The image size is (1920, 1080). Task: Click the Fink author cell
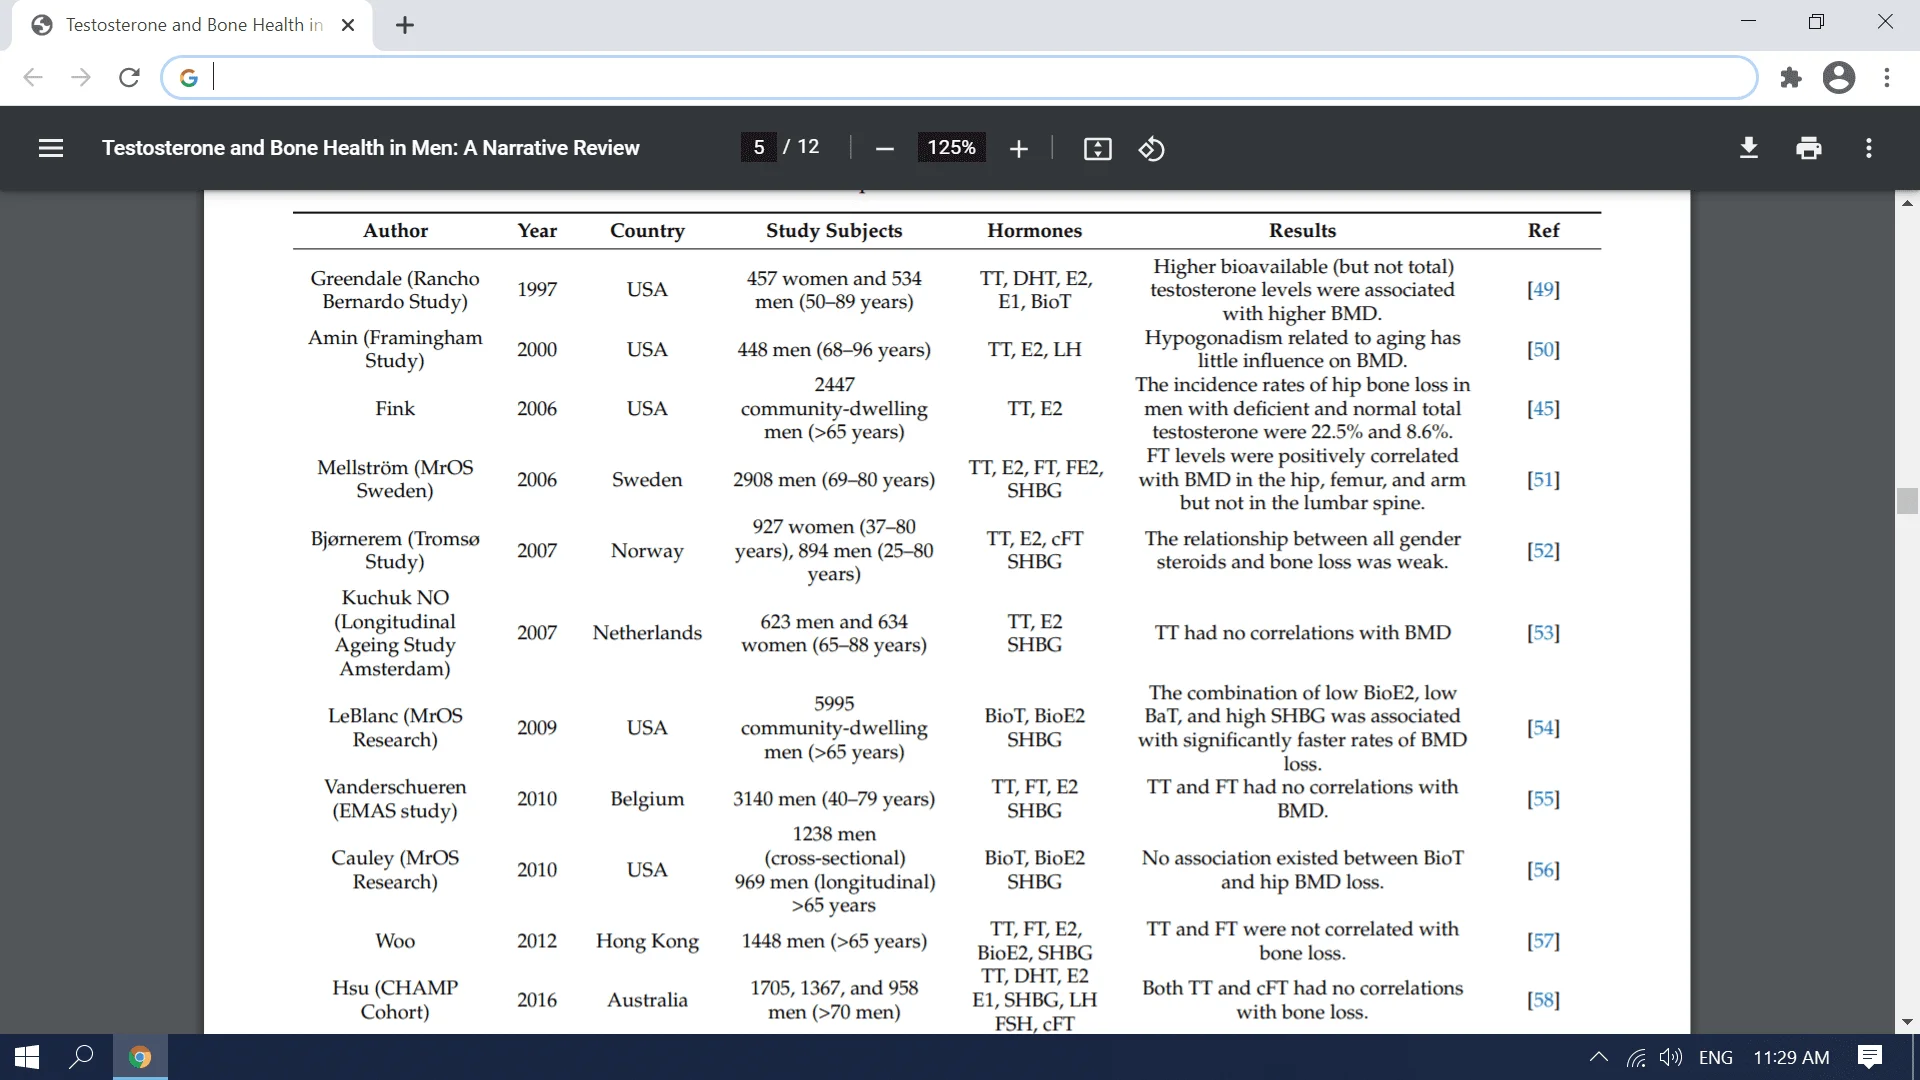pos(395,408)
